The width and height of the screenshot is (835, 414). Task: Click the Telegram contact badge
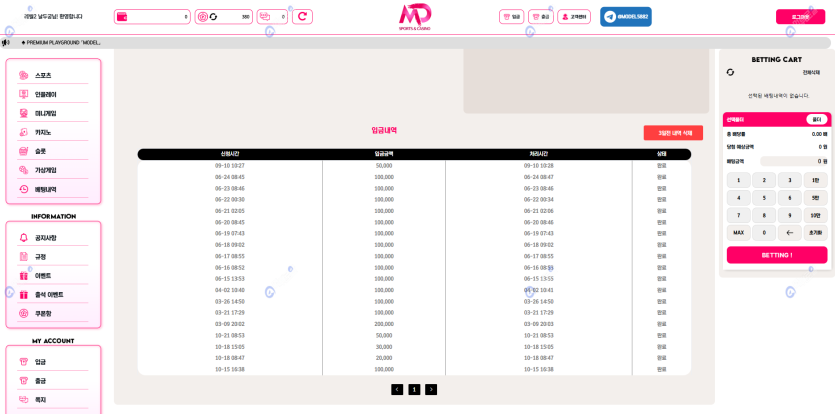coord(625,17)
